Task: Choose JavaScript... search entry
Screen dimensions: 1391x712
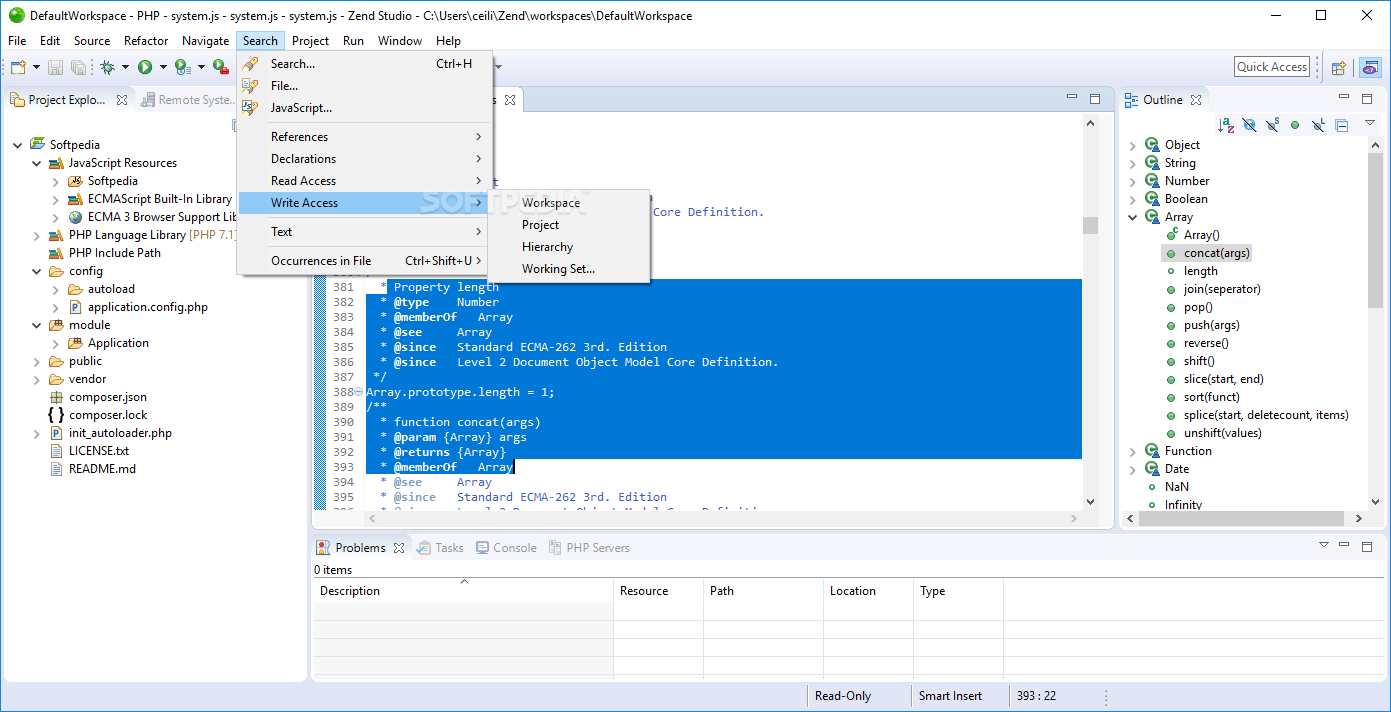Action: (x=364, y=108)
